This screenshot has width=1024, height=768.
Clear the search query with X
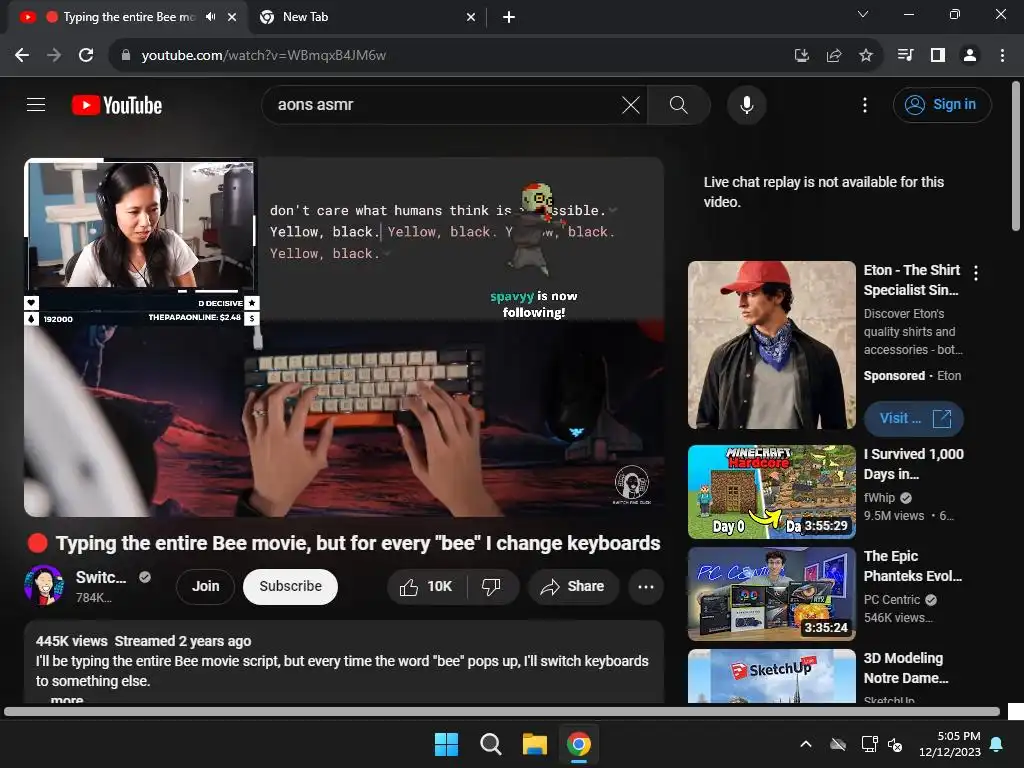(630, 104)
